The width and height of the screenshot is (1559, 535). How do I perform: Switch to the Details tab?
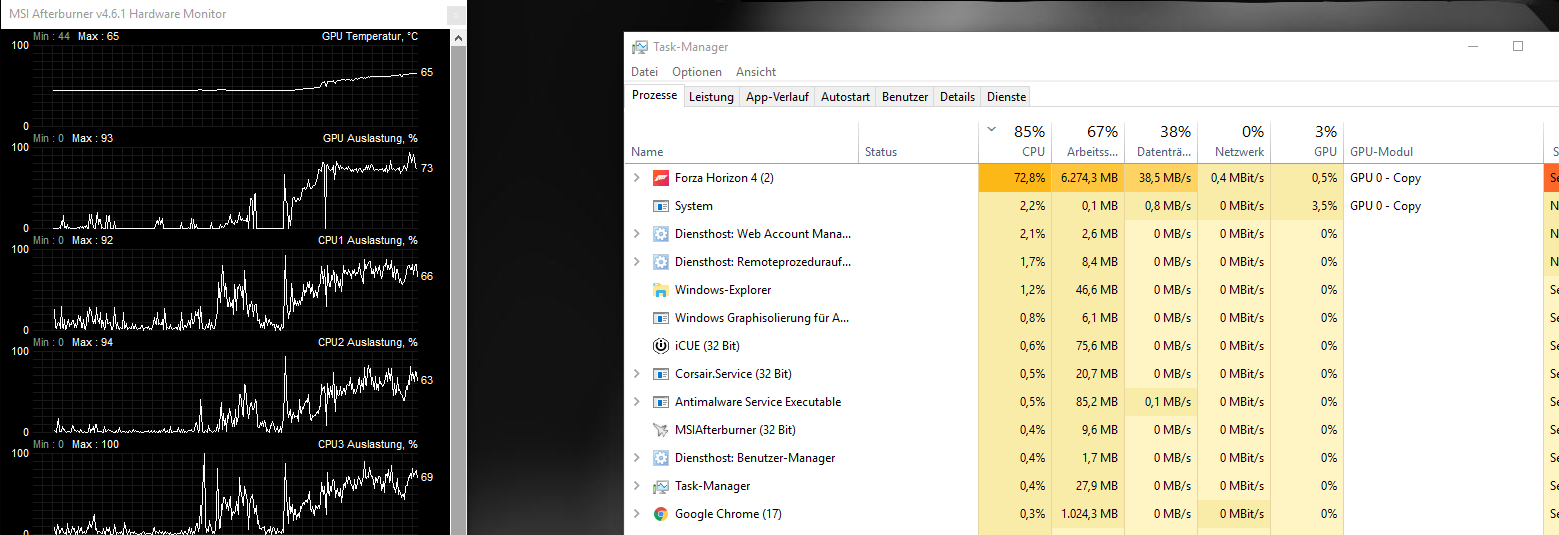tap(957, 97)
